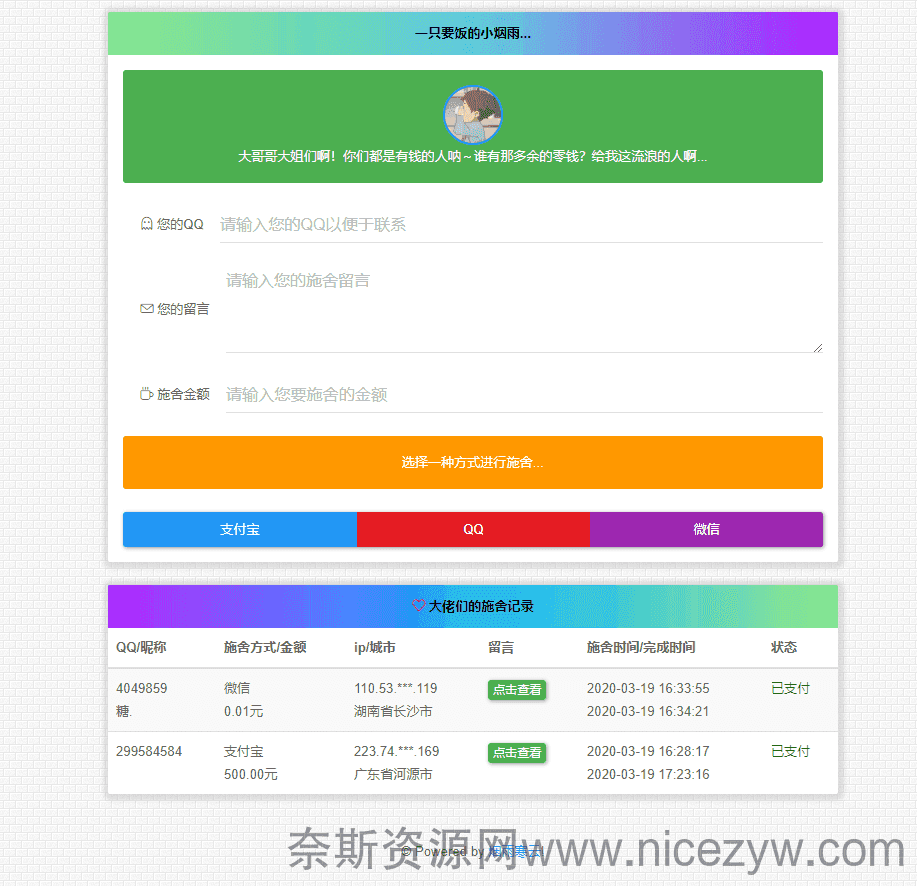Screen dimensions: 917x886
Task: Click the 您的QQ label
Action: coord(180,224)
